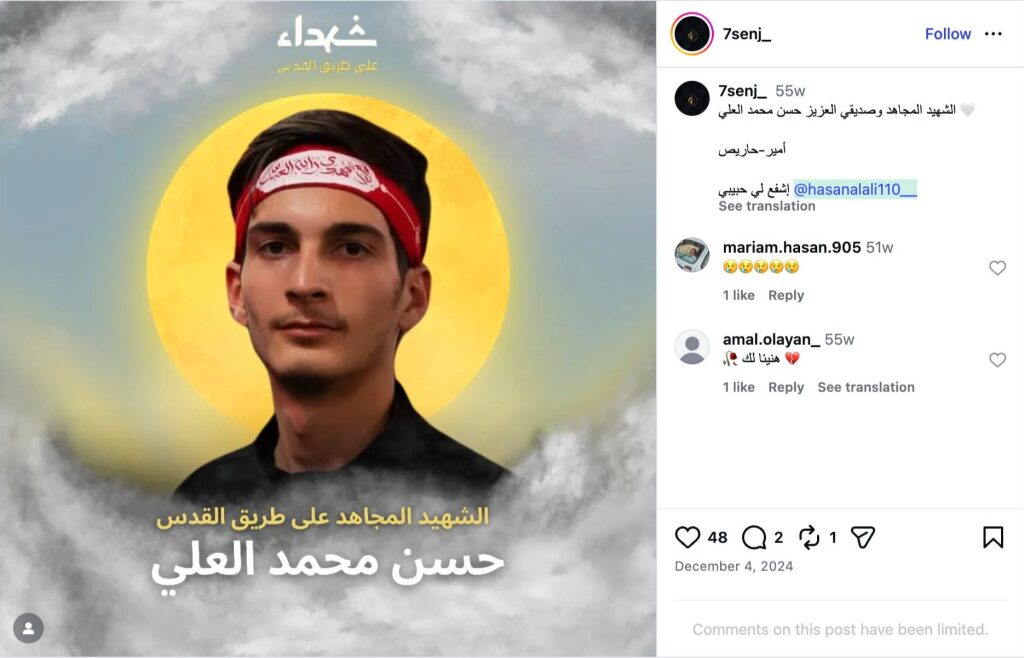Screen dimensions: 1024x658
Task: Reply to mariam.hasan.905's comment
Action: pyautogui.click(x=786, y=295)
